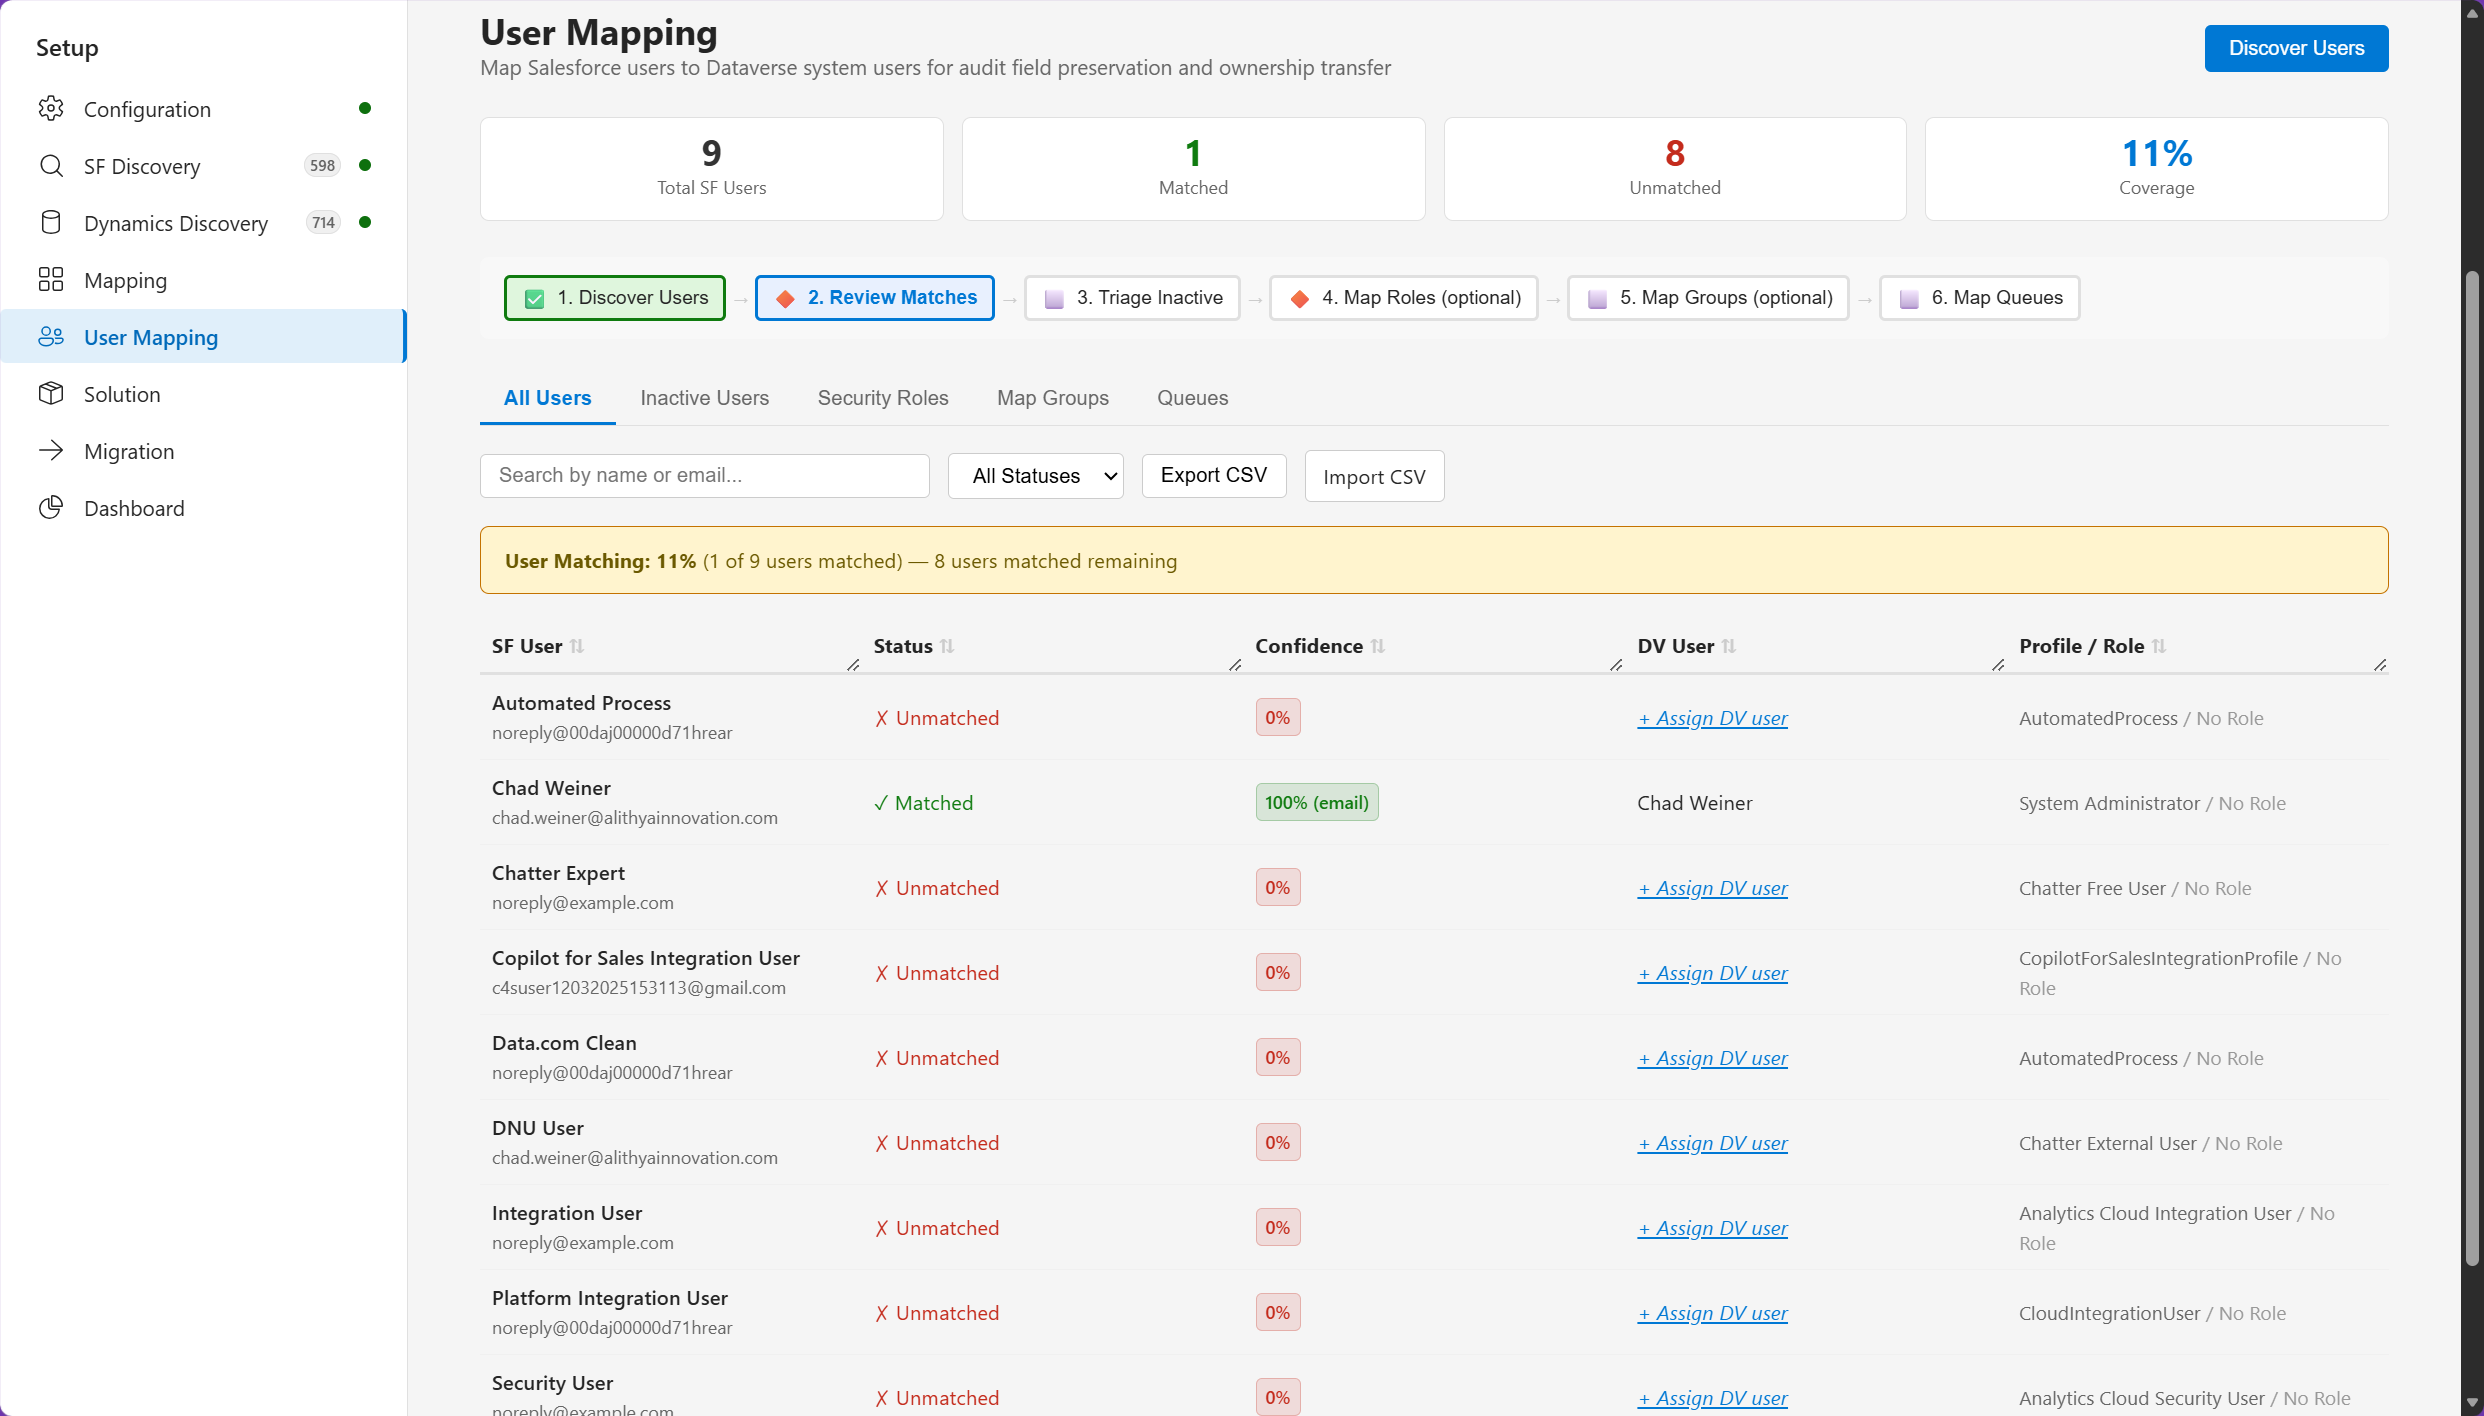
Task: Open the Queues tab
Action: tap(1193, 398)
